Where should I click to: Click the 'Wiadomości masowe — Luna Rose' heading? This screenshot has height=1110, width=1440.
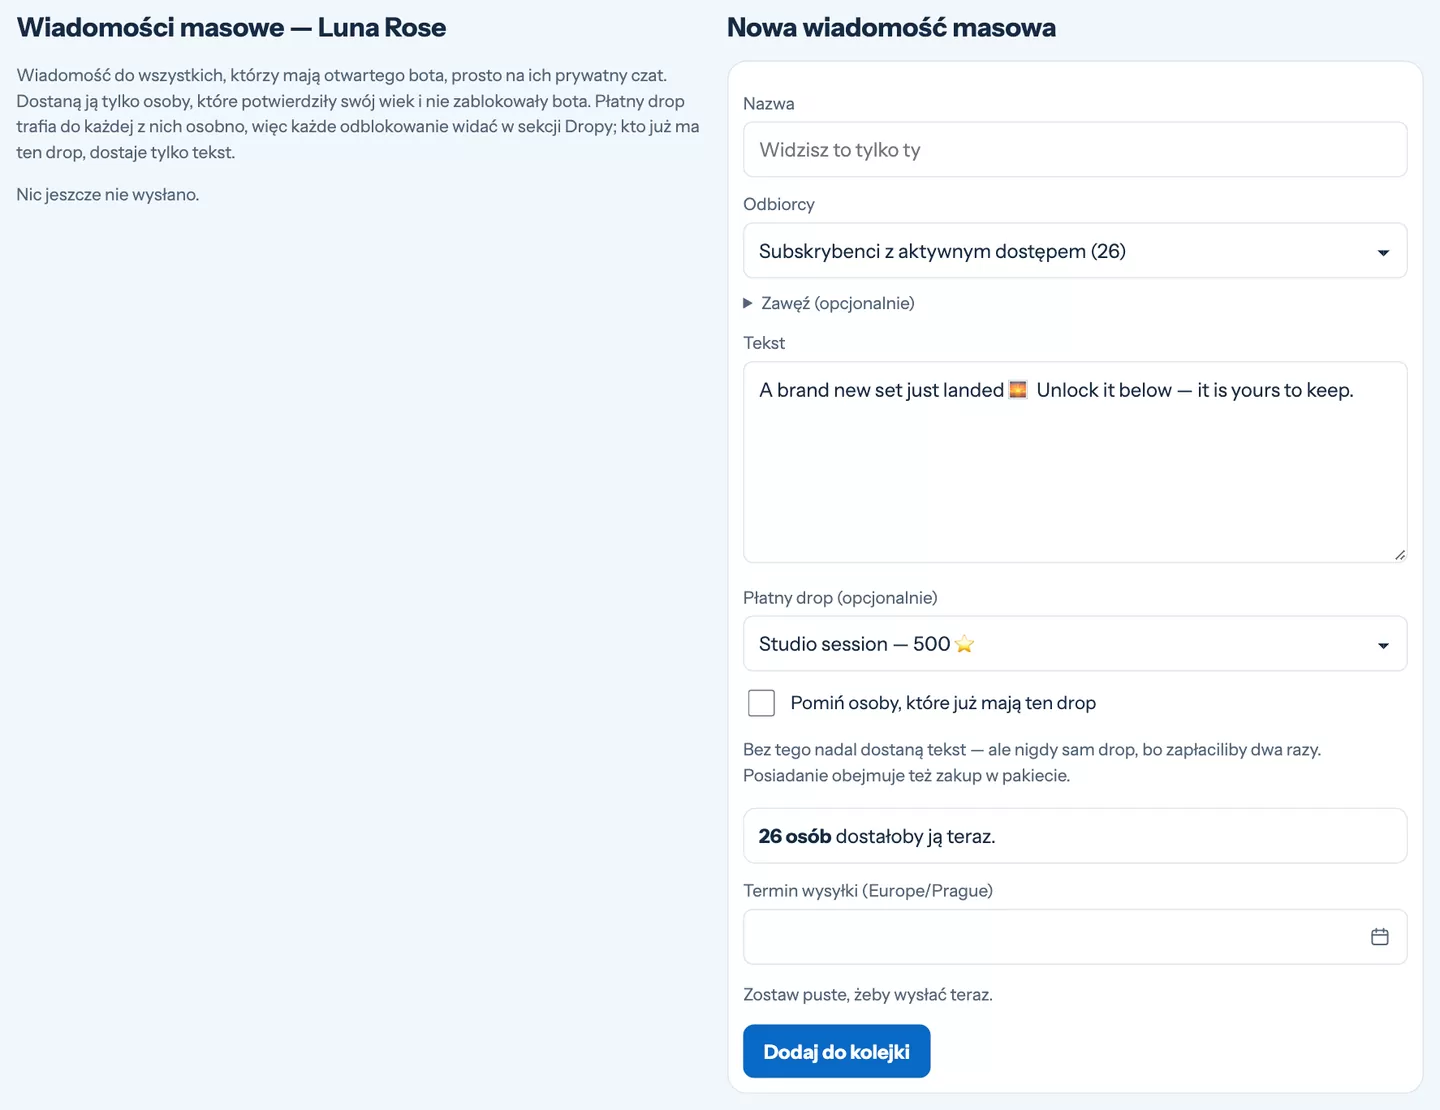coord(232,27)
